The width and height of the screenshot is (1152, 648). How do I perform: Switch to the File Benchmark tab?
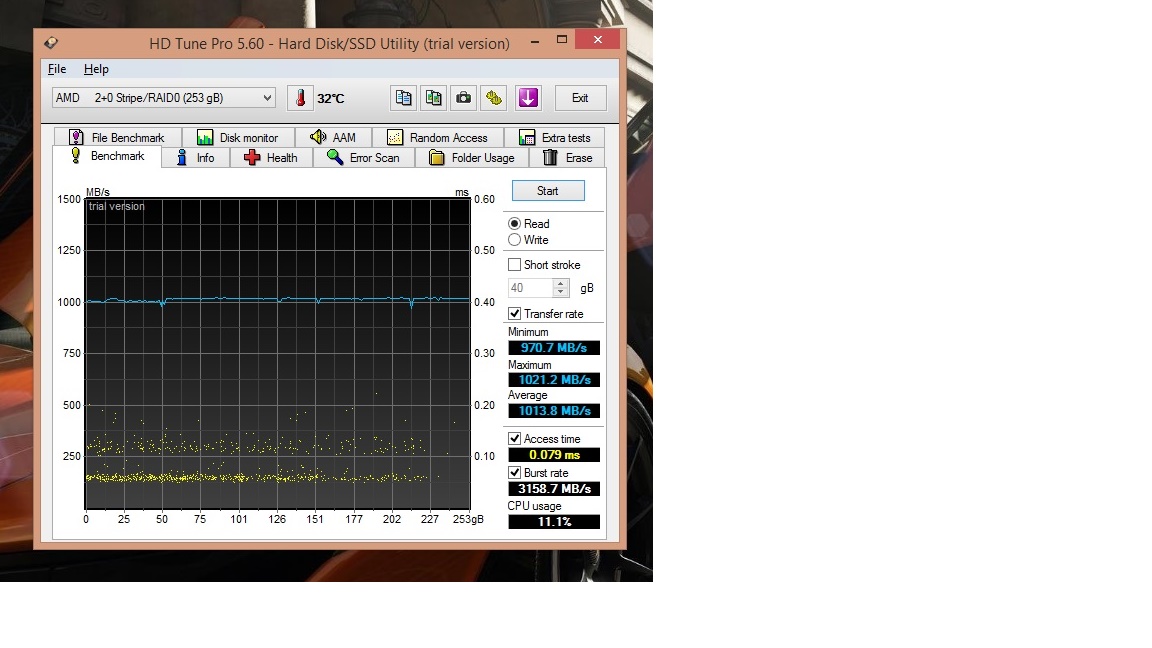116,137
